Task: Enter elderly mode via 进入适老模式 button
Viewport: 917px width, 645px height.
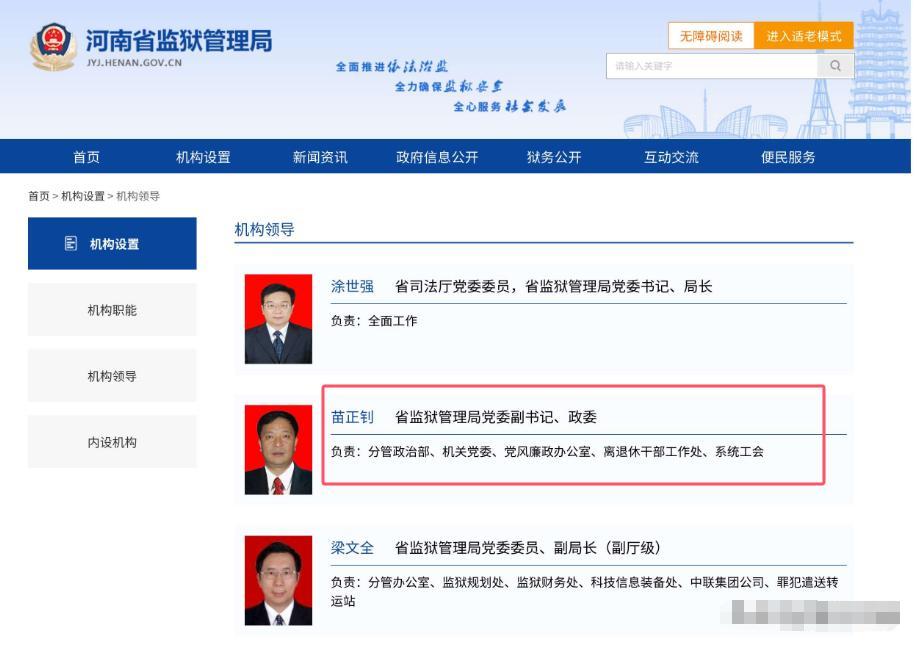Action: tap(803, 35)
